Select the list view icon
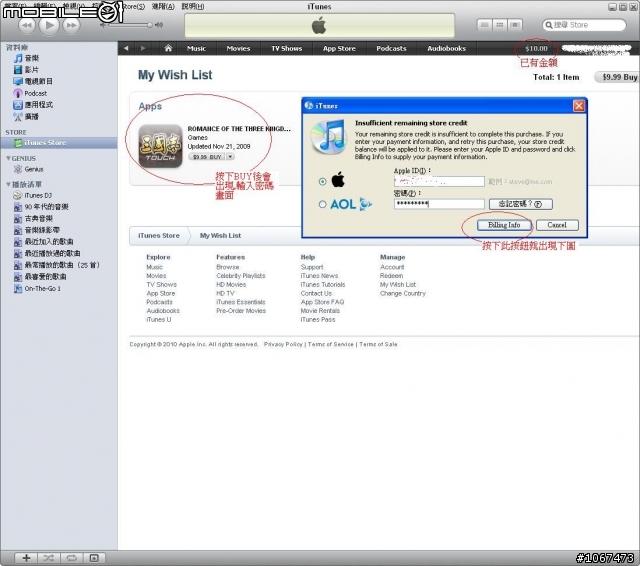The height and width of the screenshot is (566, 641). click(x=484, y=25)
